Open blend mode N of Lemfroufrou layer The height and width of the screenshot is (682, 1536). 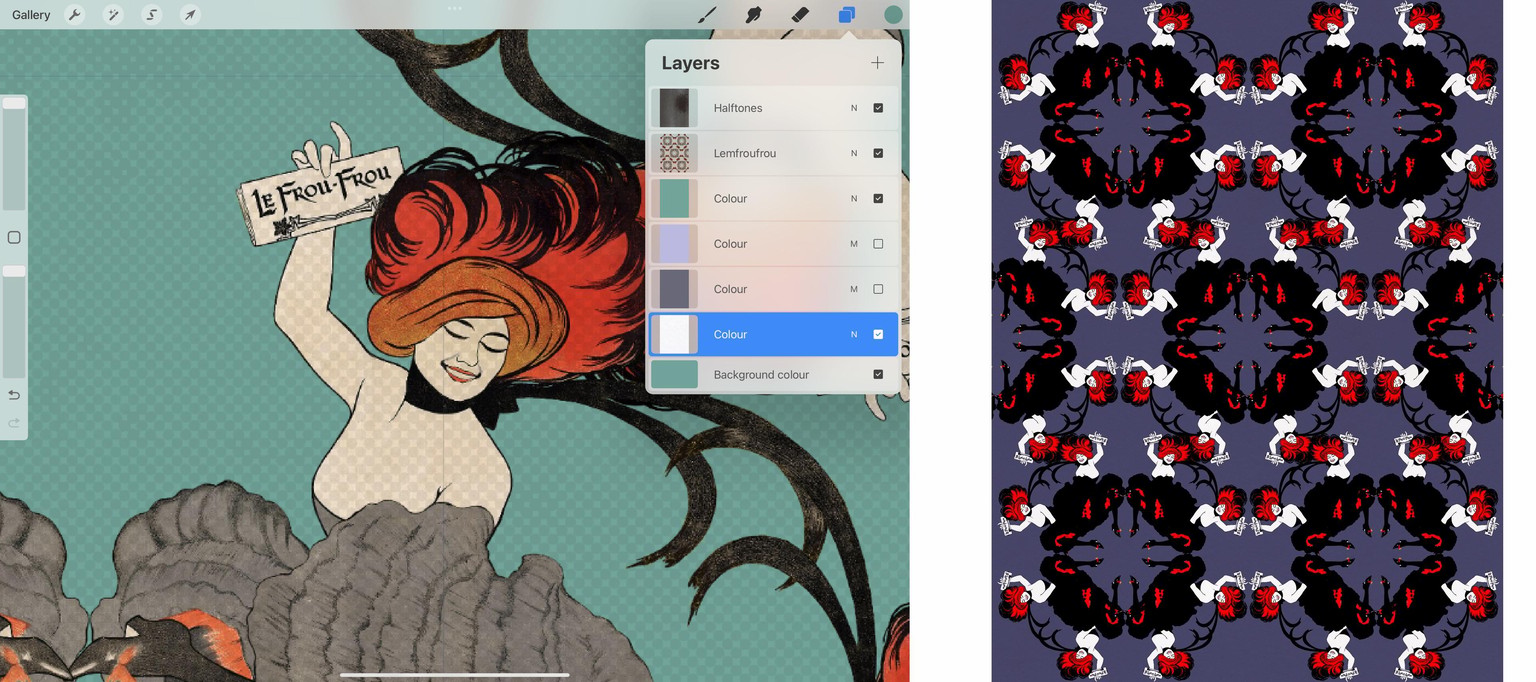854,153
